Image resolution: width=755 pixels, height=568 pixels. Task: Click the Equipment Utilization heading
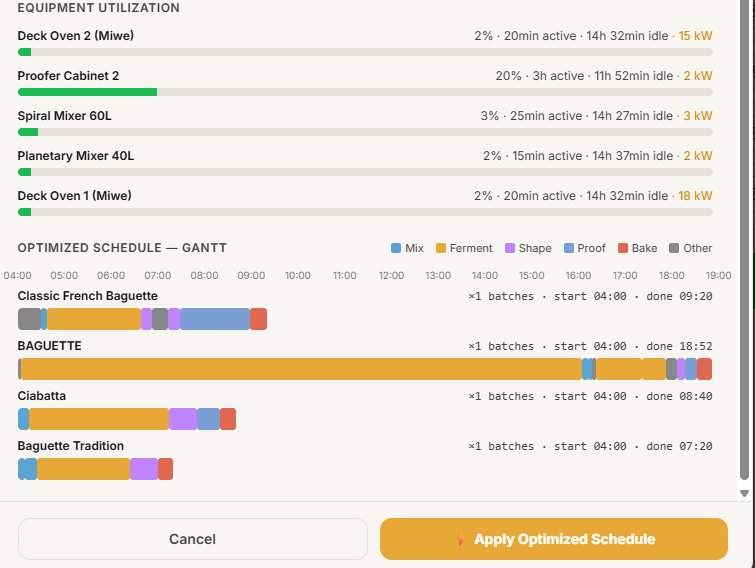(x=99, y=8)
